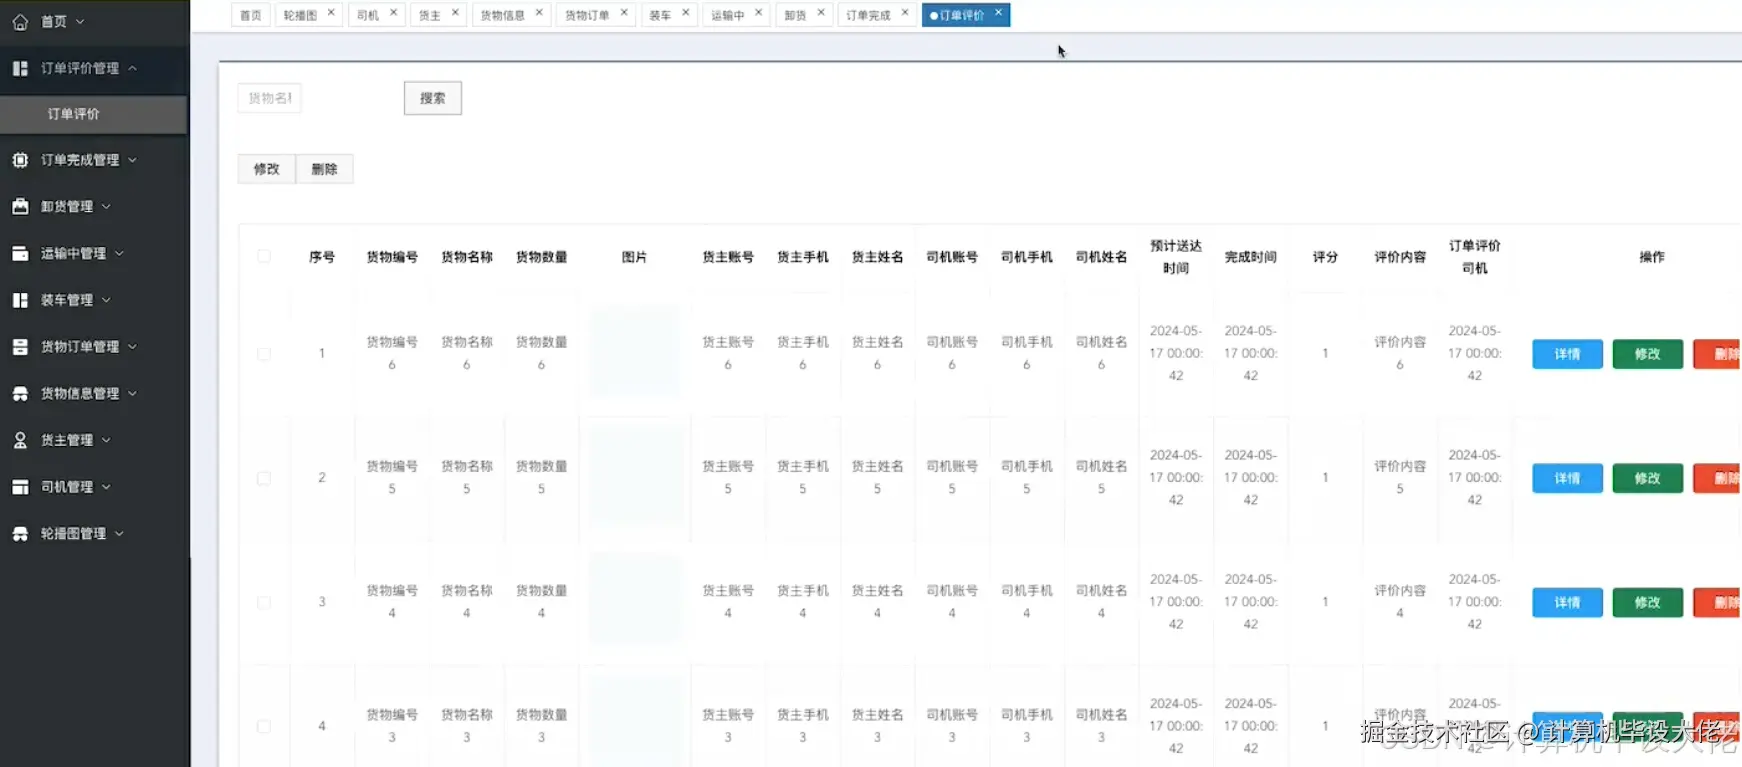Click the 装车管理 sidebar icon

[x=20, y=300]
